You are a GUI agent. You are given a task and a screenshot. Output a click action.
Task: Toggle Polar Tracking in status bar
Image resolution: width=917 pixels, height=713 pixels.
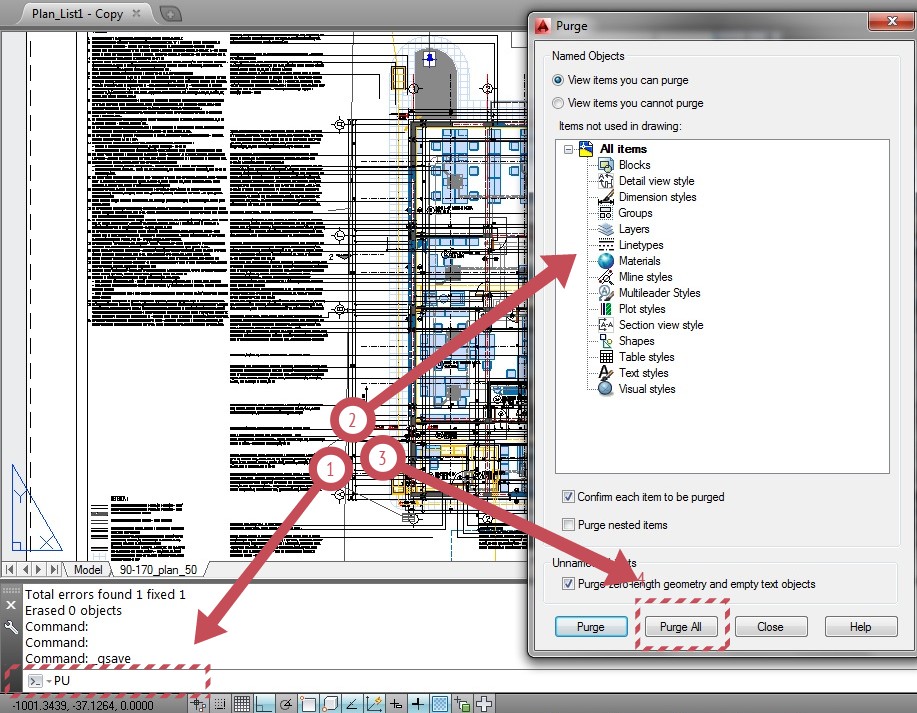286,704
